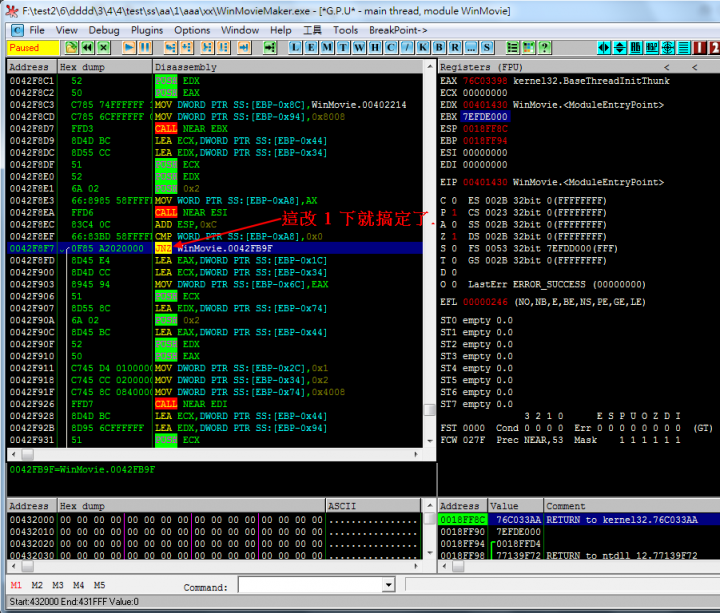This screenshot has height=613, width=720.
Task: Click cyan horizontal arrows toolbar icon
Action: coord(604,47)
